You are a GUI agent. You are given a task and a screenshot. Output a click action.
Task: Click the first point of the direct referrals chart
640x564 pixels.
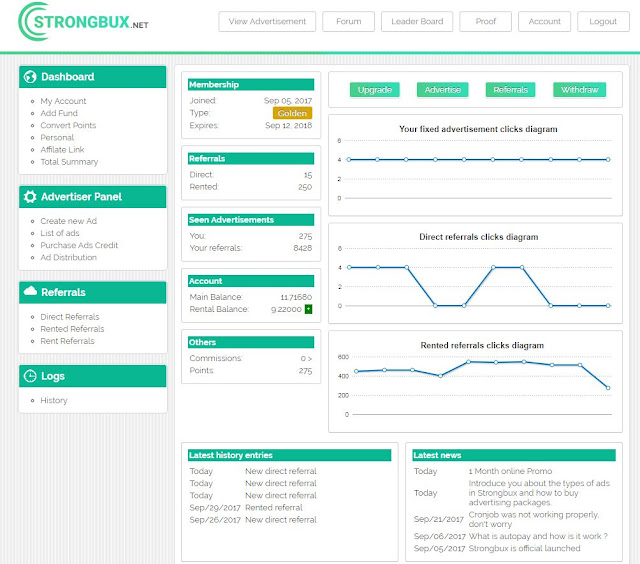349,267
